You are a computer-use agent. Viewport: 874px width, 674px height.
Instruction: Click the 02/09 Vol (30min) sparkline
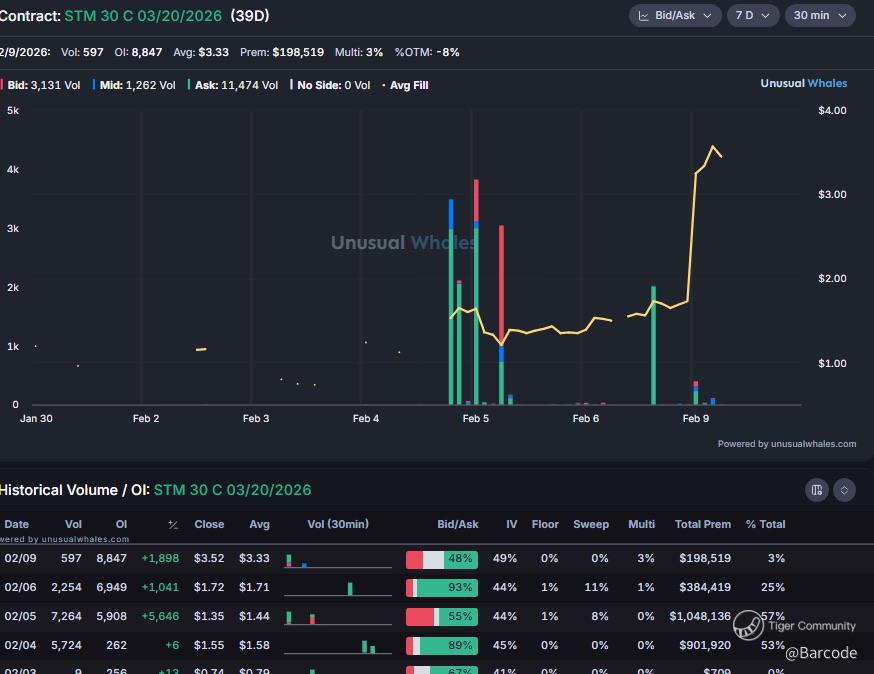click(x=338, y=560)
